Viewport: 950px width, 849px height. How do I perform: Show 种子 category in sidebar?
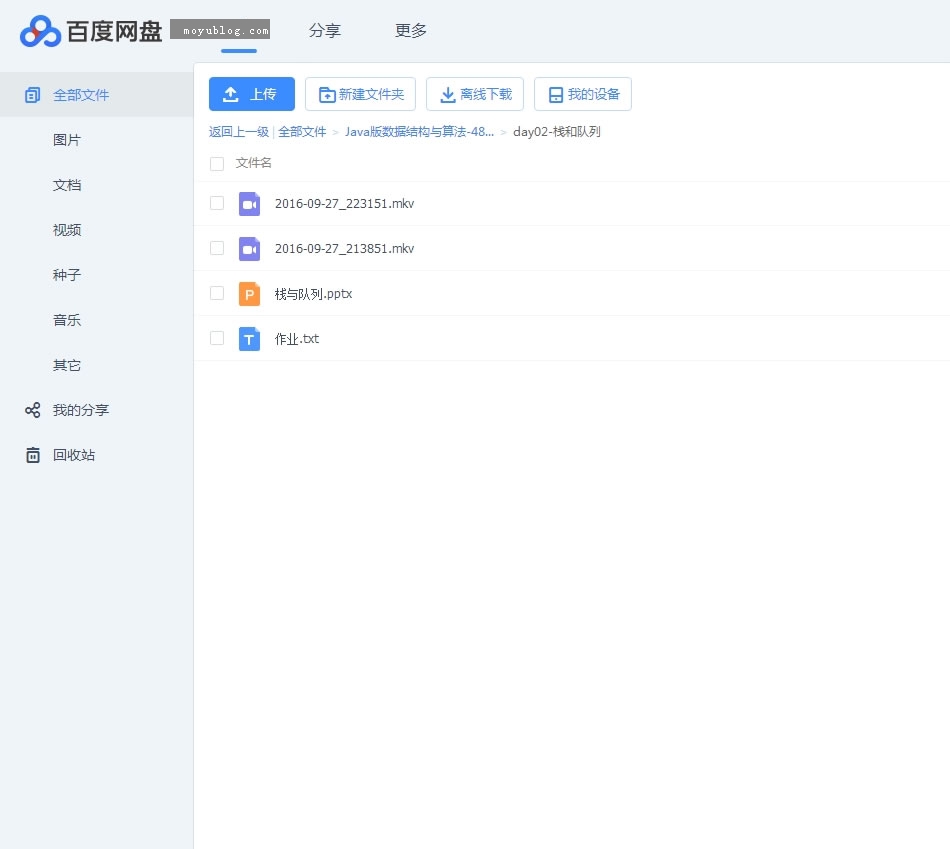coord(67,275)
